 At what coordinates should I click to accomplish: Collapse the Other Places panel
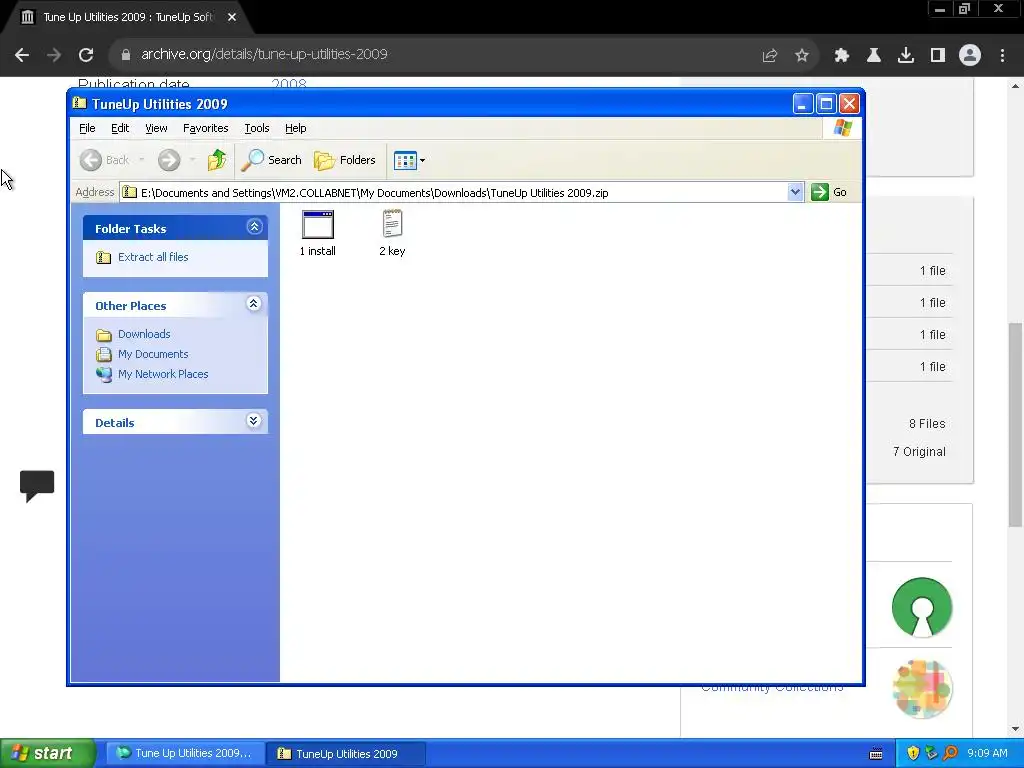pos(253,304)
